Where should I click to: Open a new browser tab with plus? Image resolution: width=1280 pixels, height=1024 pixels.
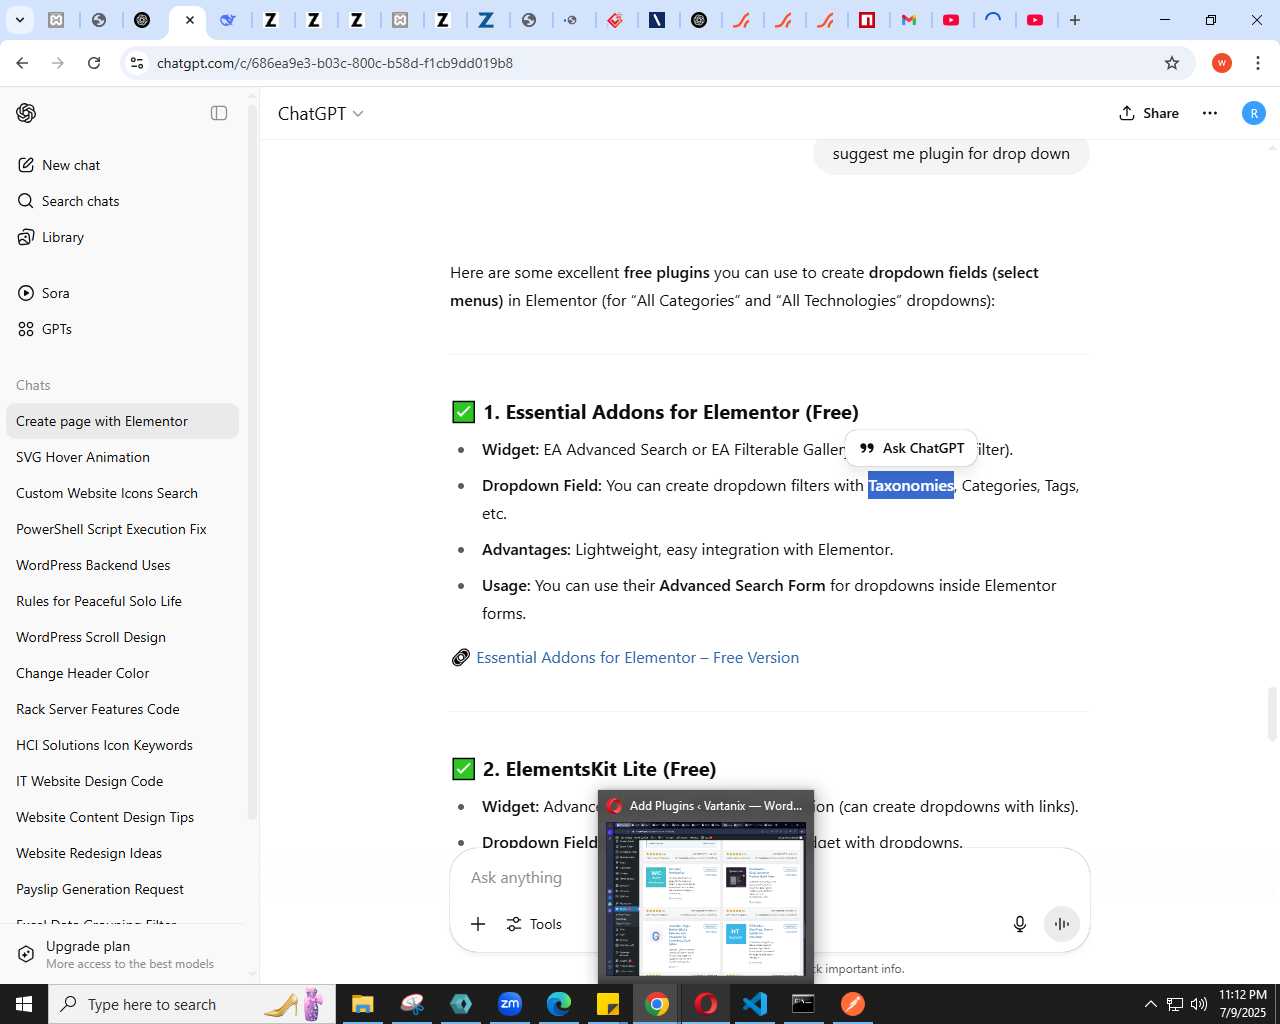click(x=1075, y=20)
